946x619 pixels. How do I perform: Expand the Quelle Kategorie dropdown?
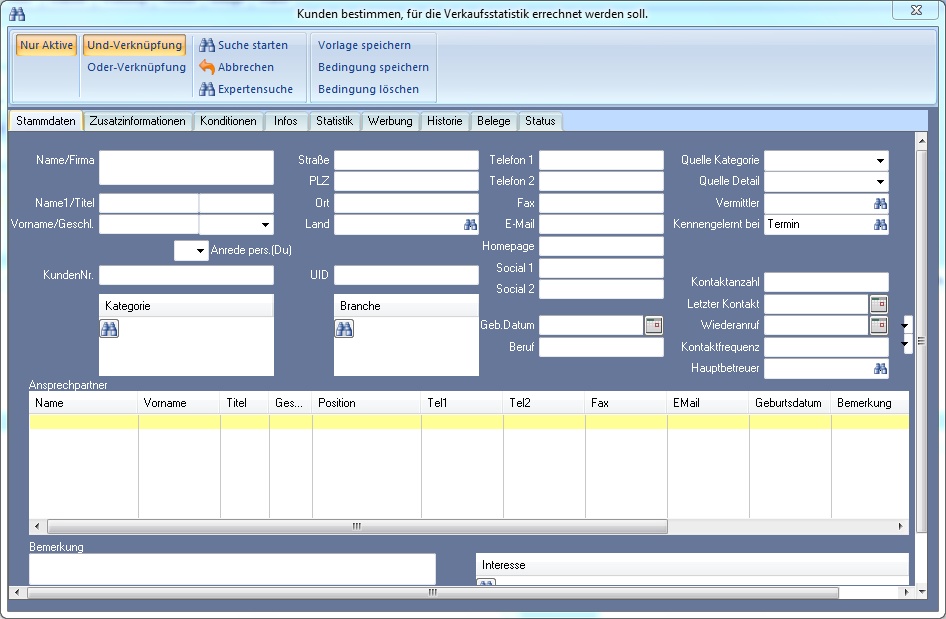(x=880, y=160)
